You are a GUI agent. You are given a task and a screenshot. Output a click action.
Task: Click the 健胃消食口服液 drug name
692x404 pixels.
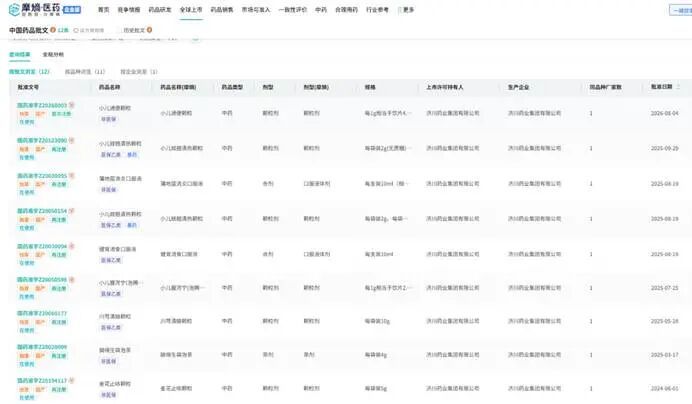(117, 249)
